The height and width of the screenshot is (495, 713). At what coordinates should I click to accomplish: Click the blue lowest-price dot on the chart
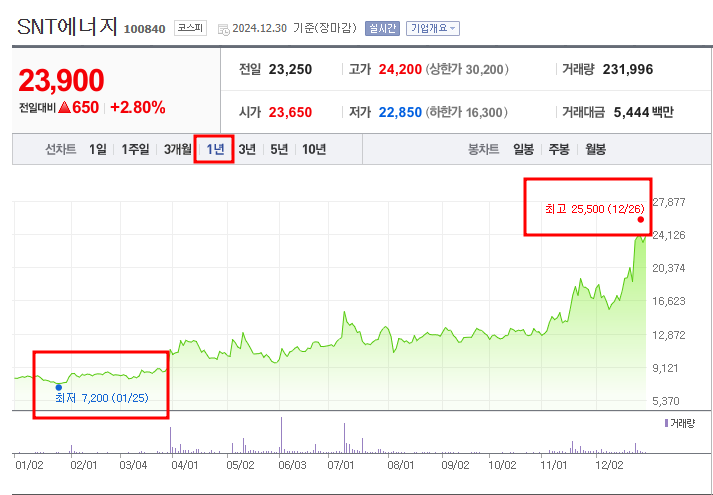pyautogui.click(x=59, y=387)
